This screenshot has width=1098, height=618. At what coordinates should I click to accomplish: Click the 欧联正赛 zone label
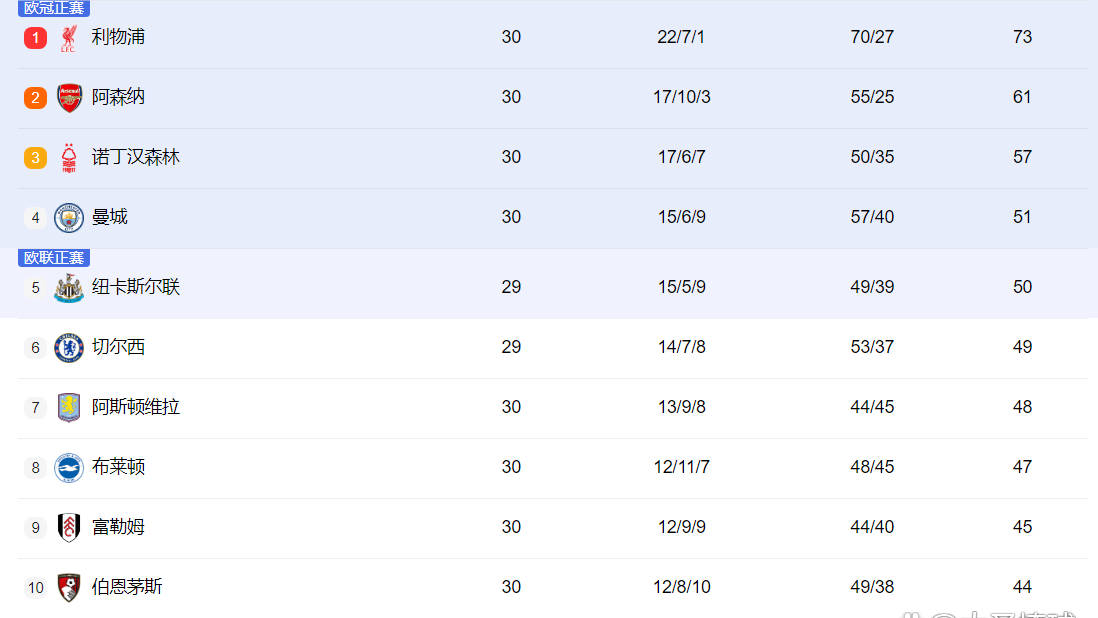point(54,258)
